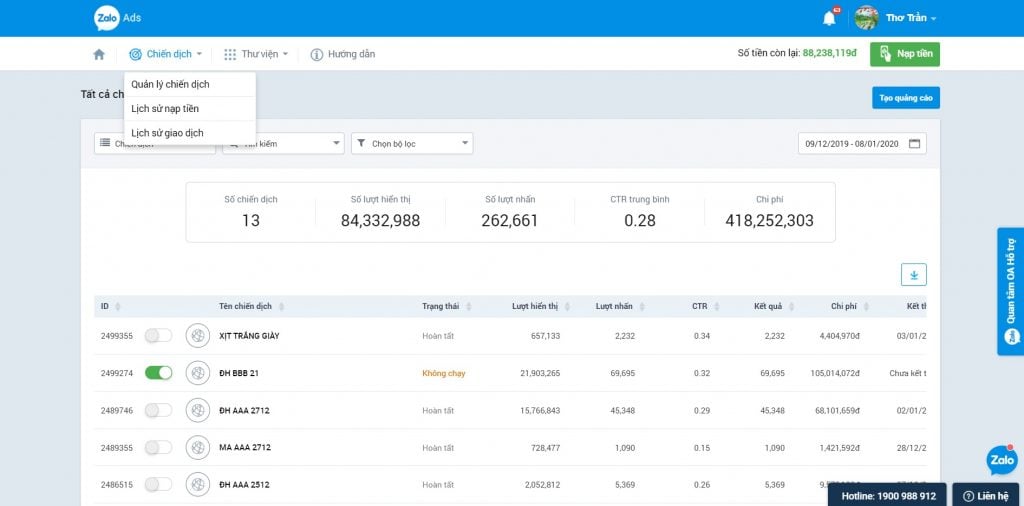Click globe icon for XỊT TRẮNG GIÀY

pos(198,336)
